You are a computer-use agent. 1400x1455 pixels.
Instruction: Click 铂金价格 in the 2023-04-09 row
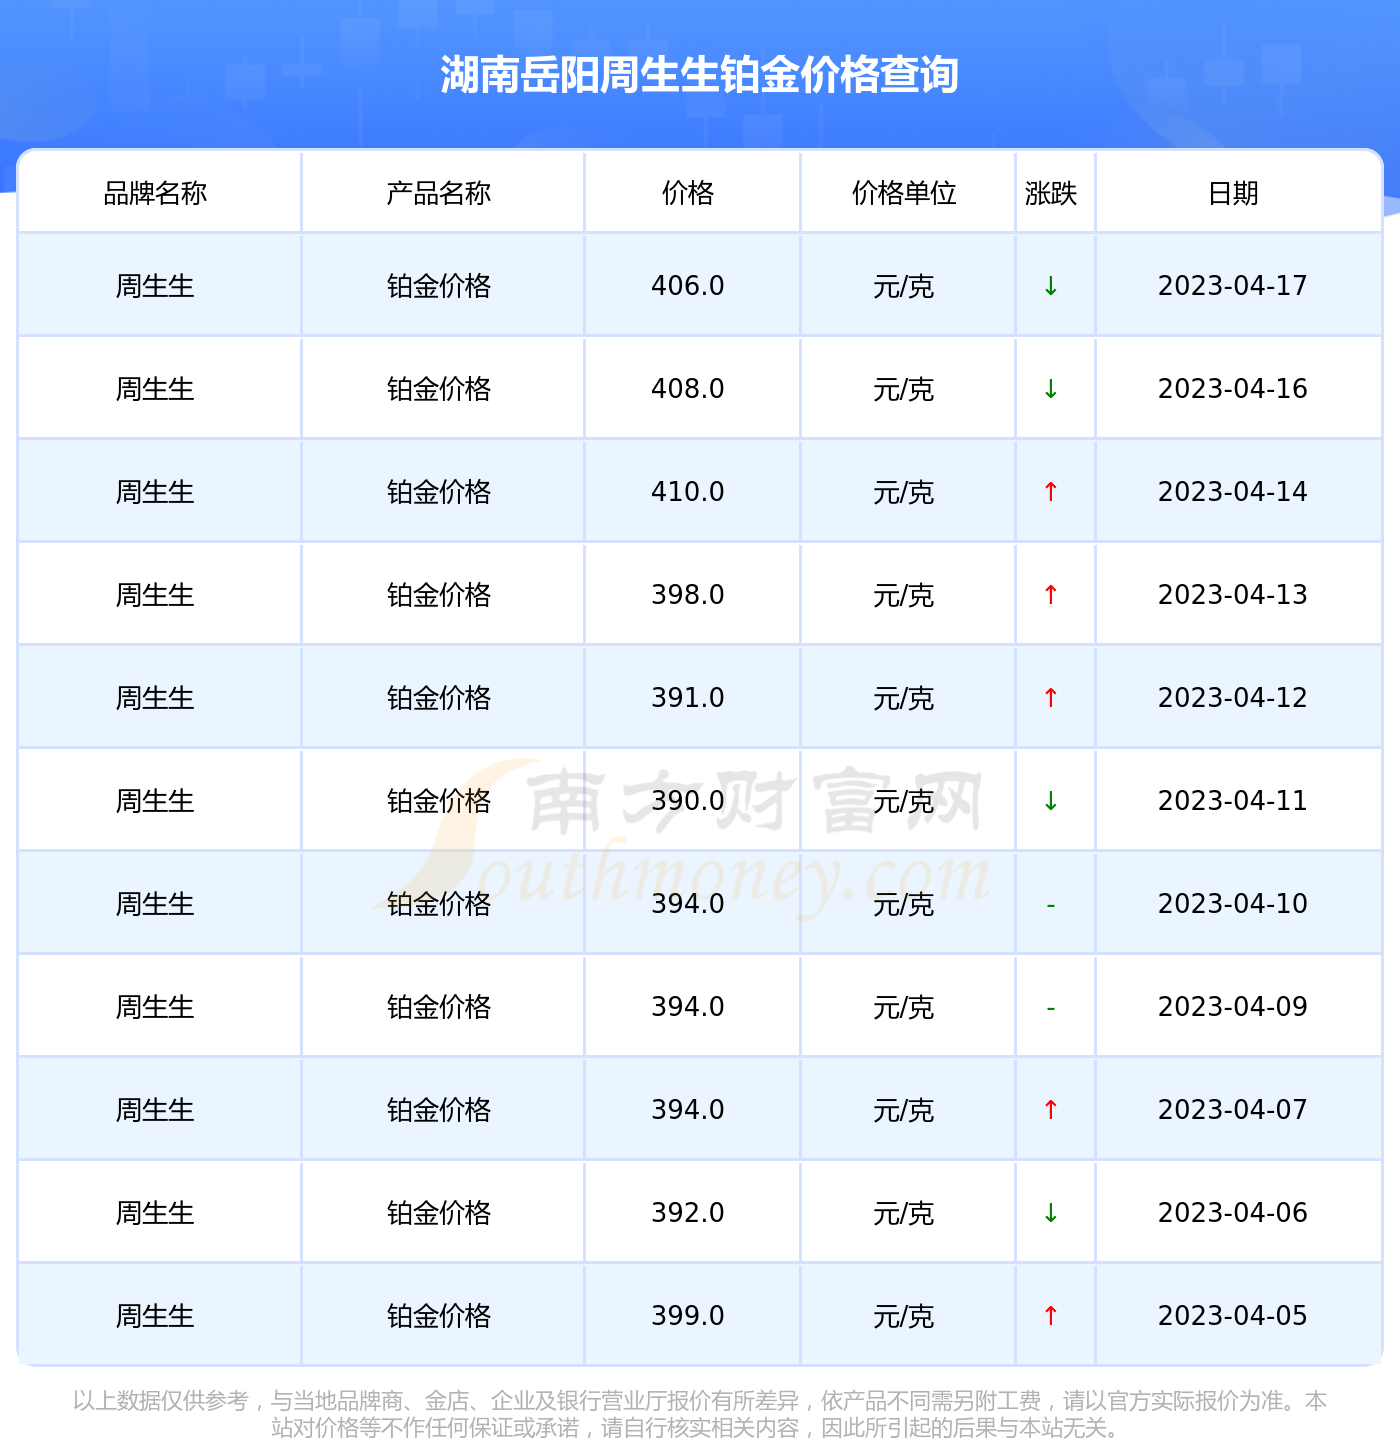439,1007
